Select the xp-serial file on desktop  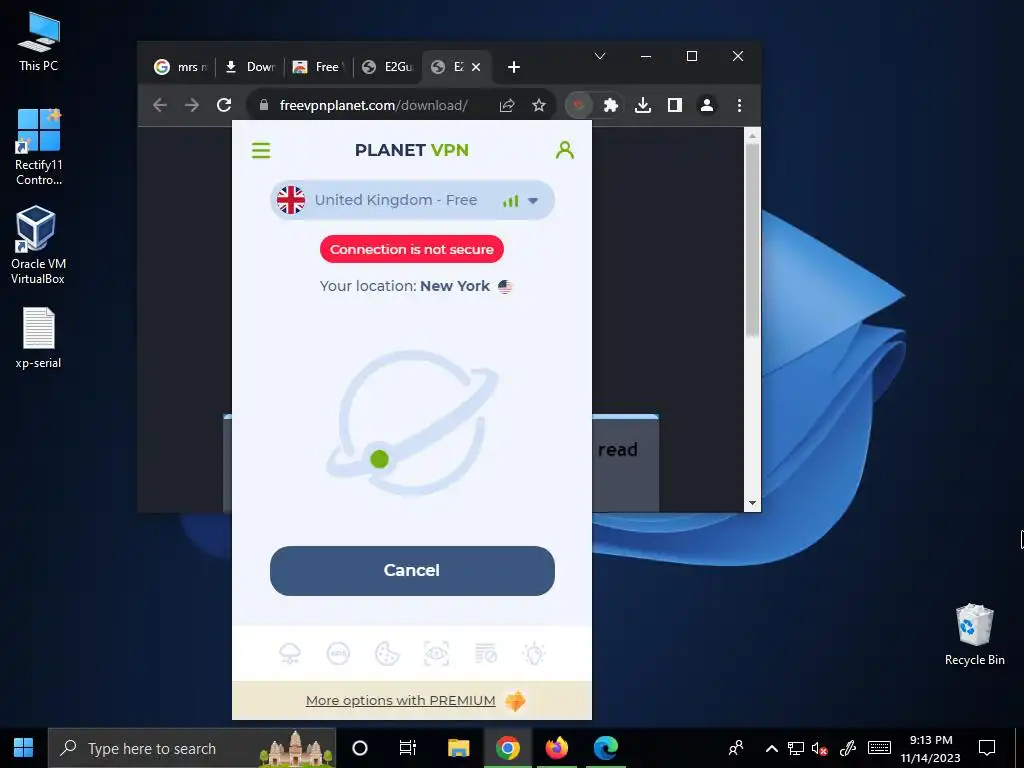tap(39, 338)
